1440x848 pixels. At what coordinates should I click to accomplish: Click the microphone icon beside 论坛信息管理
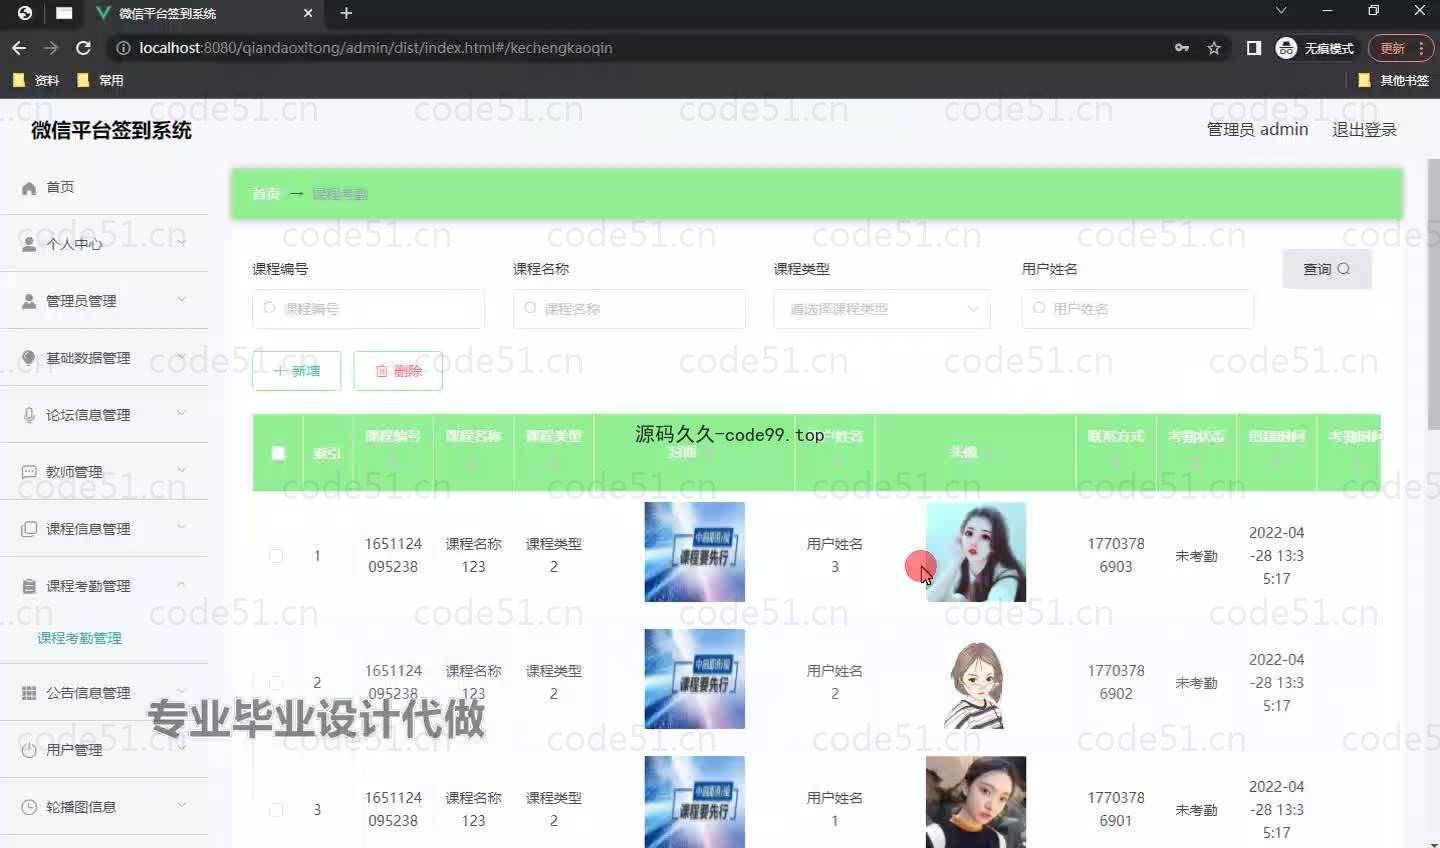[x=29, y=415]
